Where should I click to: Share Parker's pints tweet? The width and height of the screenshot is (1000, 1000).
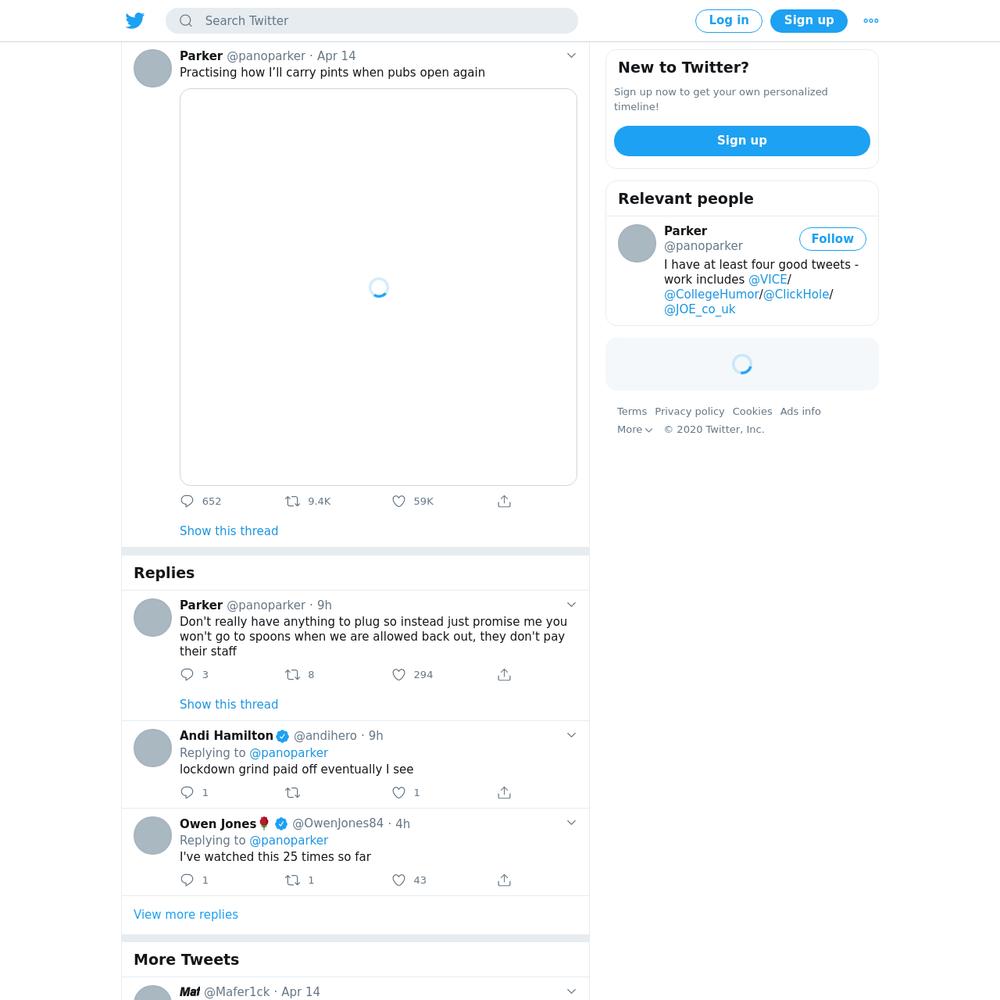tap(504, 501)
